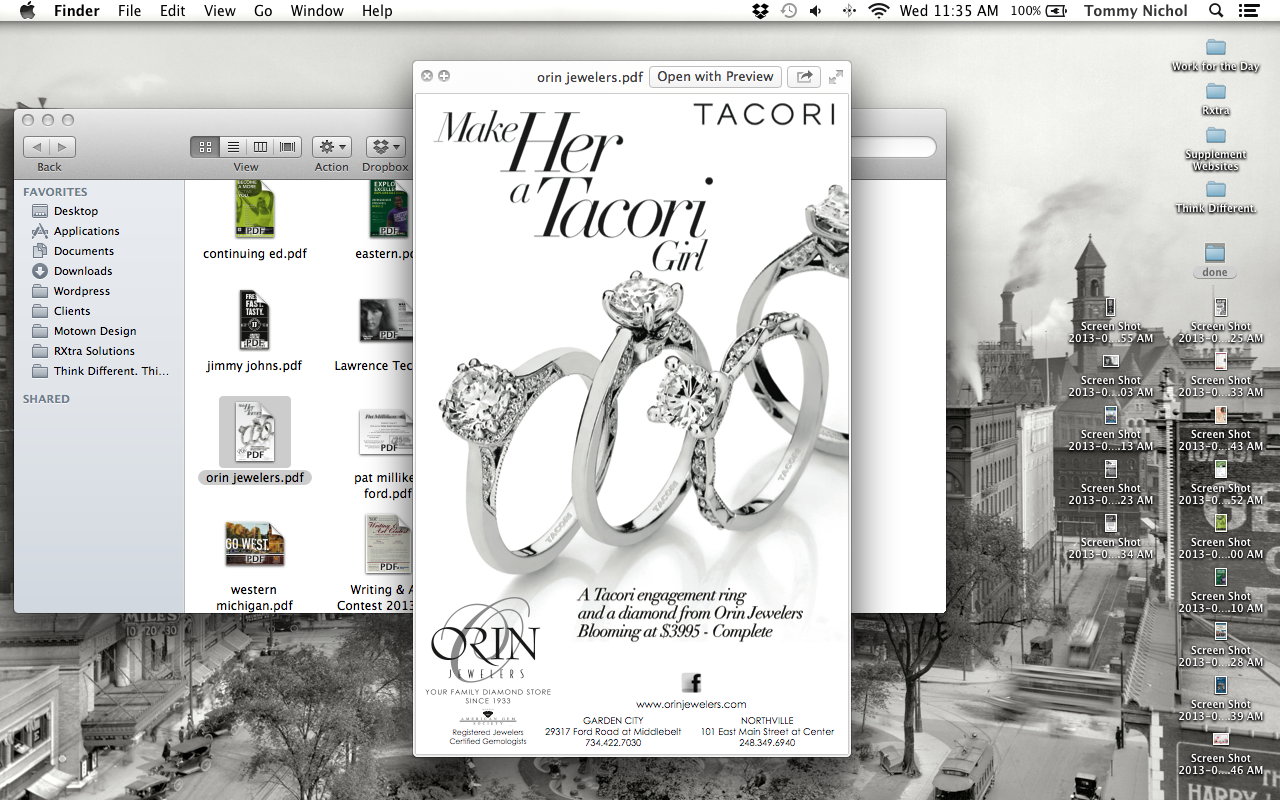
Task: Click the Dropbox menu bar icon
Action: (761, 11)
